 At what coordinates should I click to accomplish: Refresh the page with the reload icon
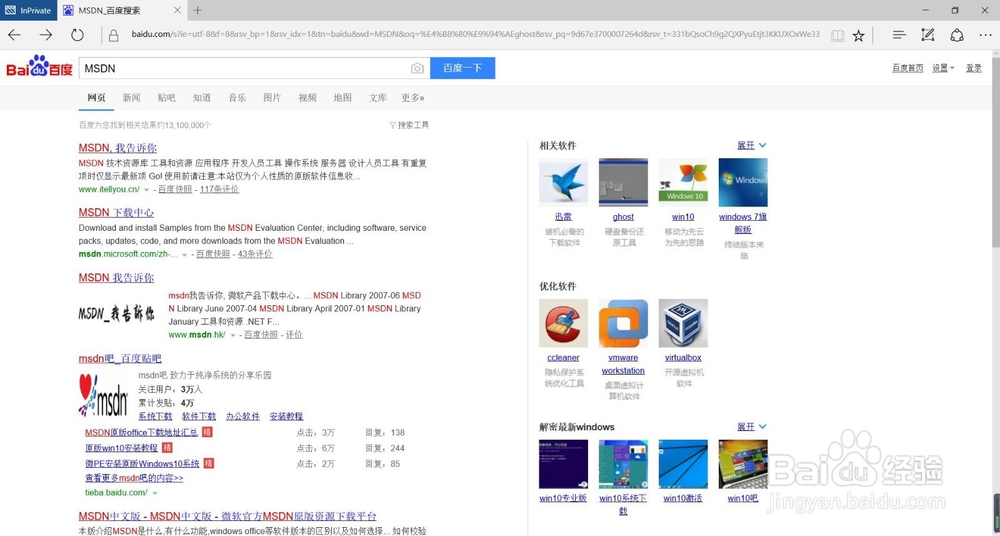point(77,35)
